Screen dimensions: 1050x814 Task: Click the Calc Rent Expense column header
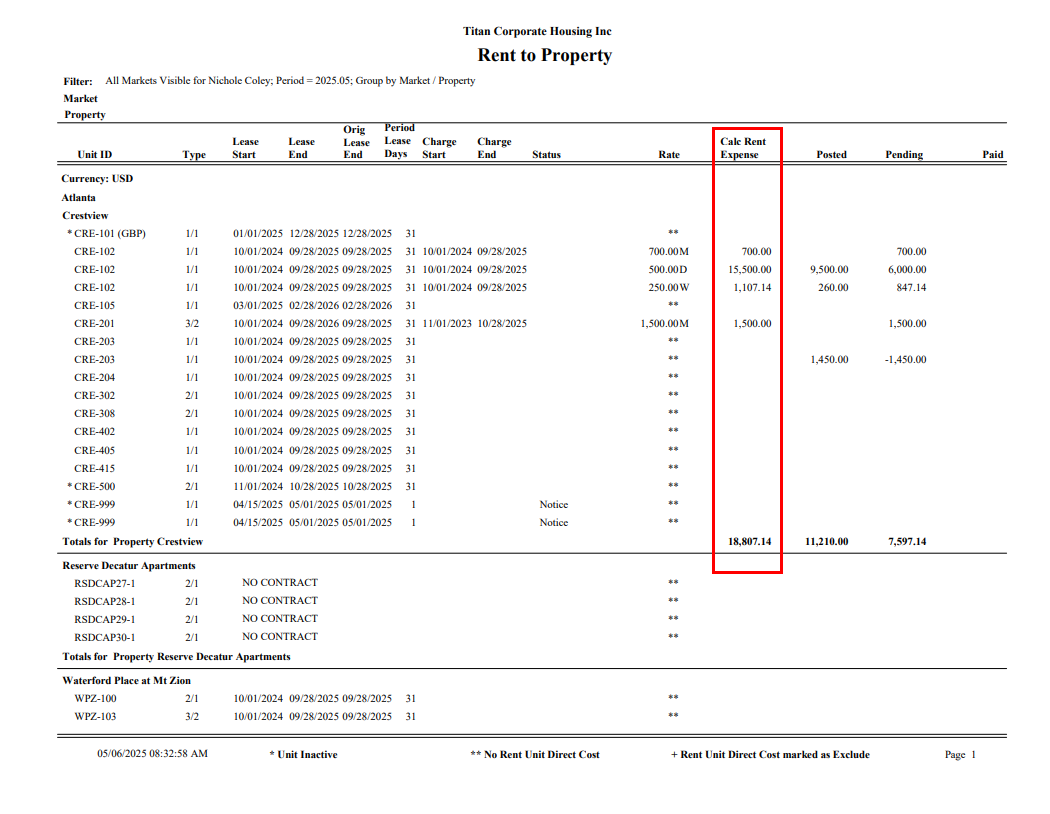point(742,148)
